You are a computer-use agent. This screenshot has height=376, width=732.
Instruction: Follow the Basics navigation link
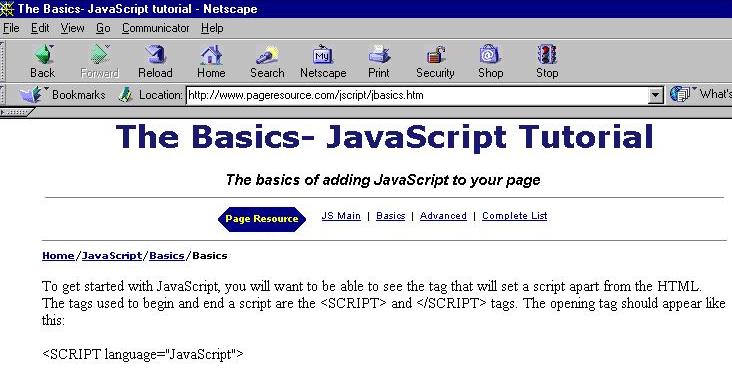point(391,216)
